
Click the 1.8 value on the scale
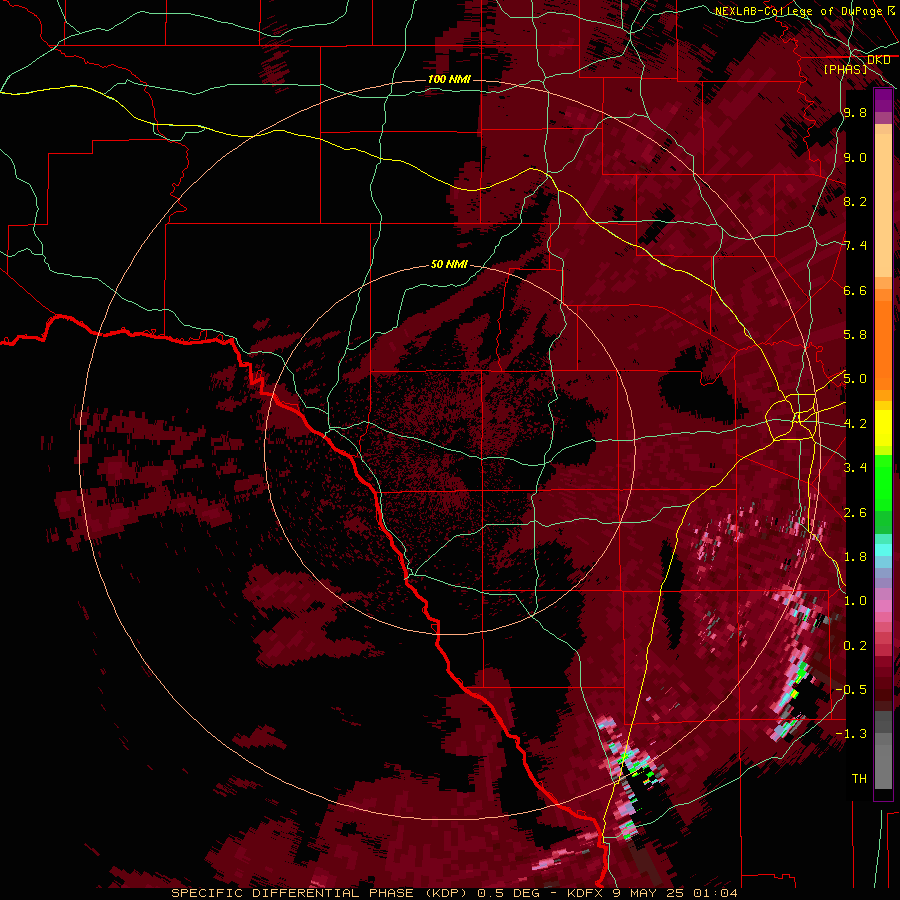click(855, 557)
